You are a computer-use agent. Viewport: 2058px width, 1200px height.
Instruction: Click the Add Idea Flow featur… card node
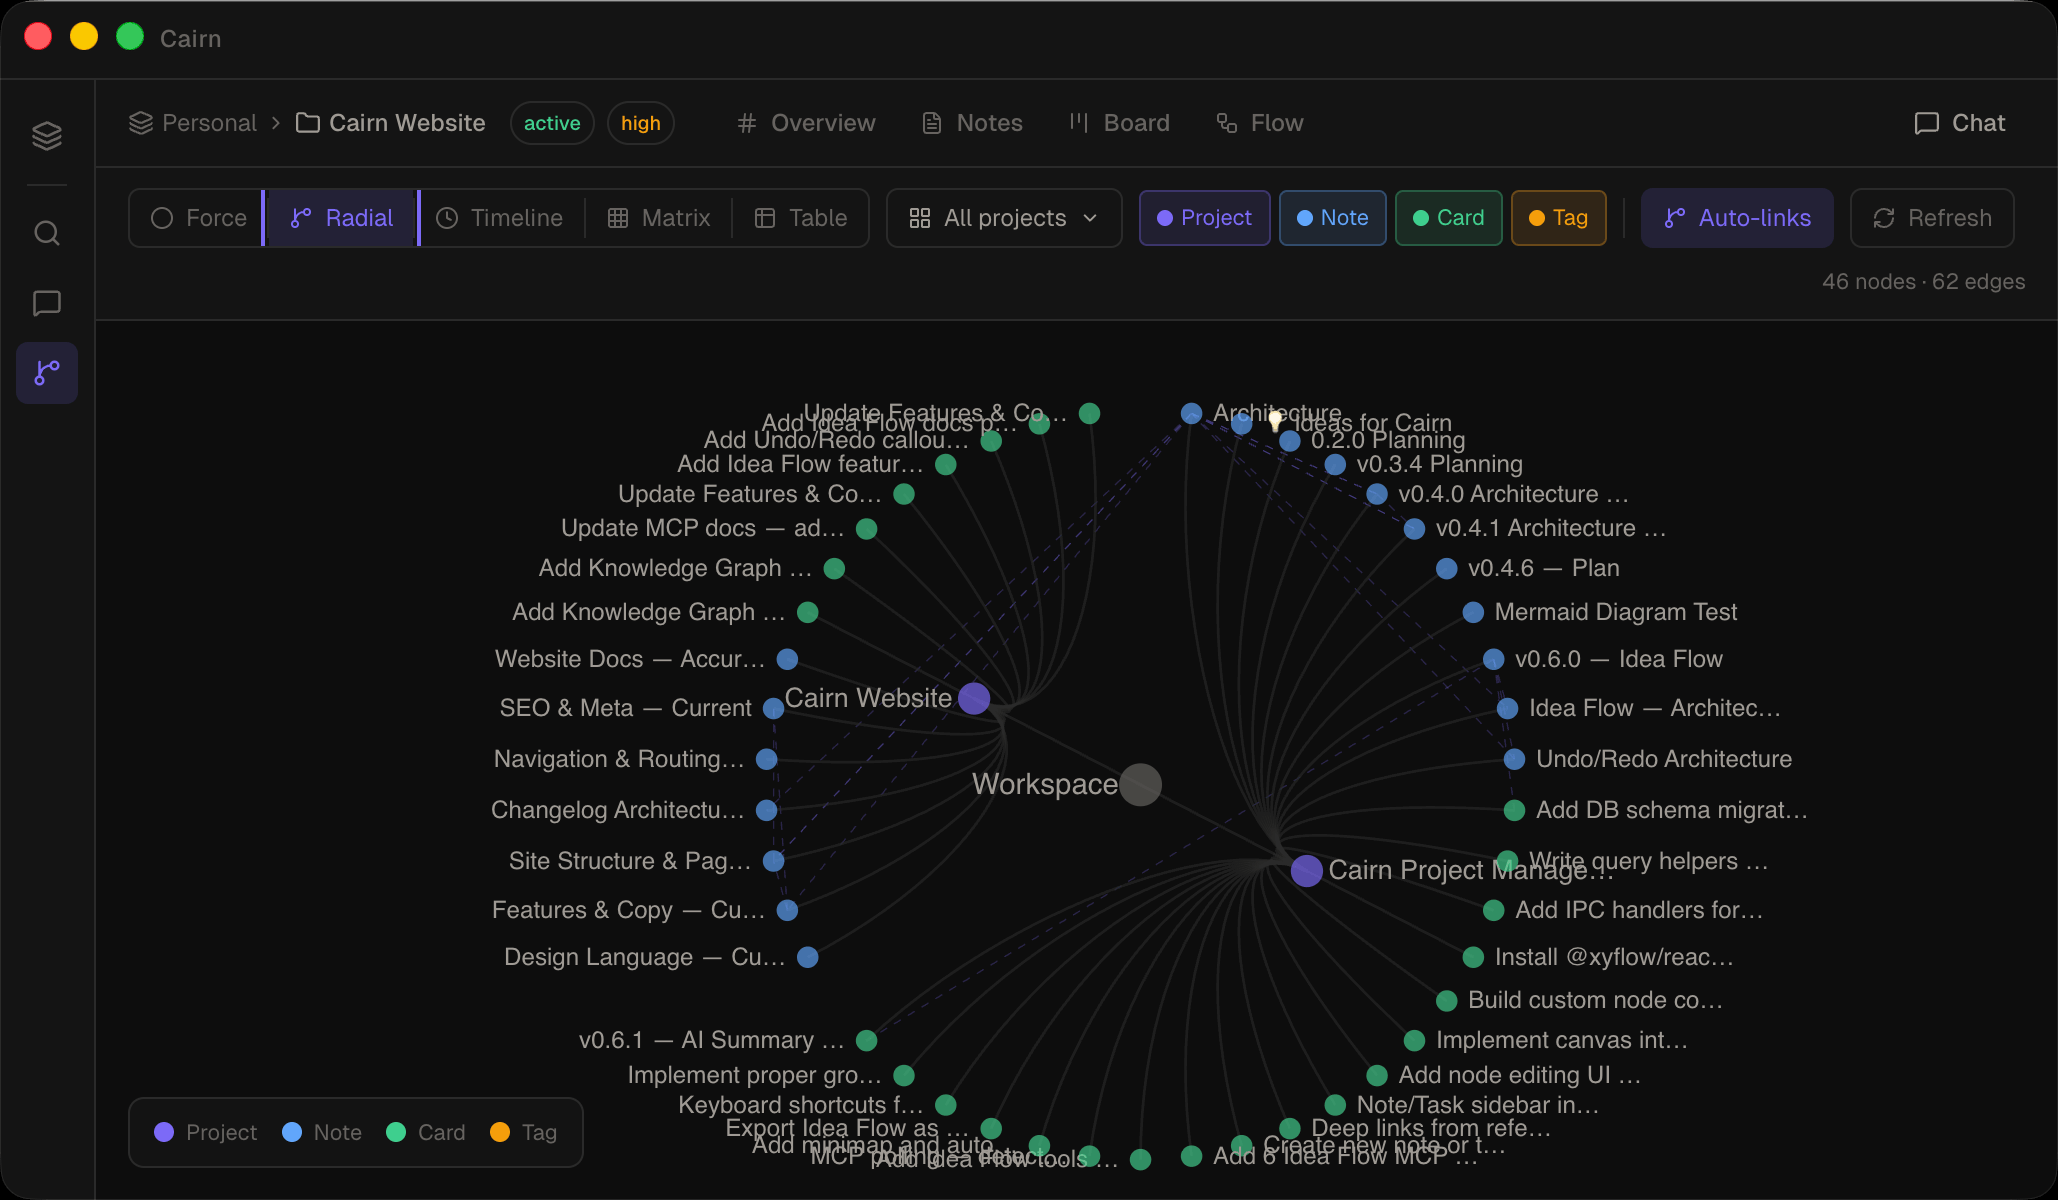(x=945, y=464)
